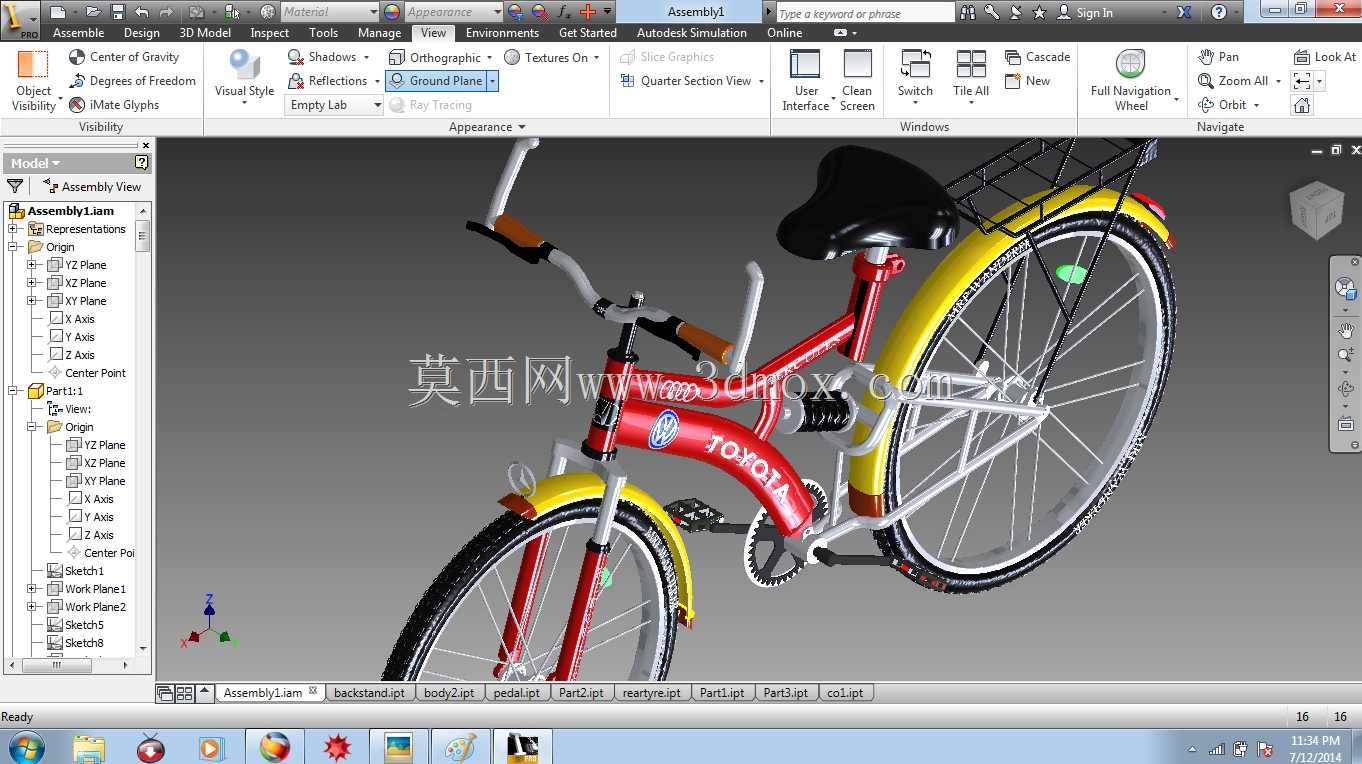The height and width of the screenshot is (764, 1362).
Task: Click the navigation bar Look At icon
Action: (x=1346, y=424)
